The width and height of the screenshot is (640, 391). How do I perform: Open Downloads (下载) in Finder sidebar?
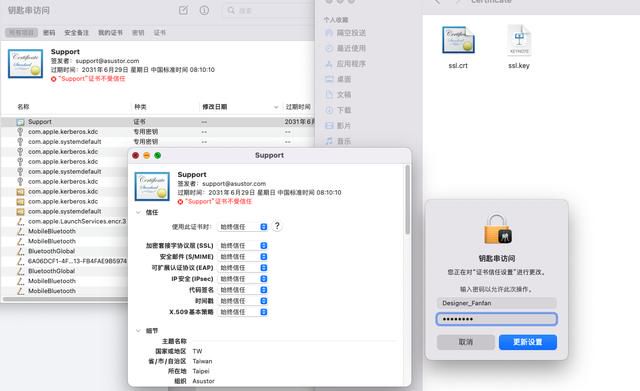(338, 110)
